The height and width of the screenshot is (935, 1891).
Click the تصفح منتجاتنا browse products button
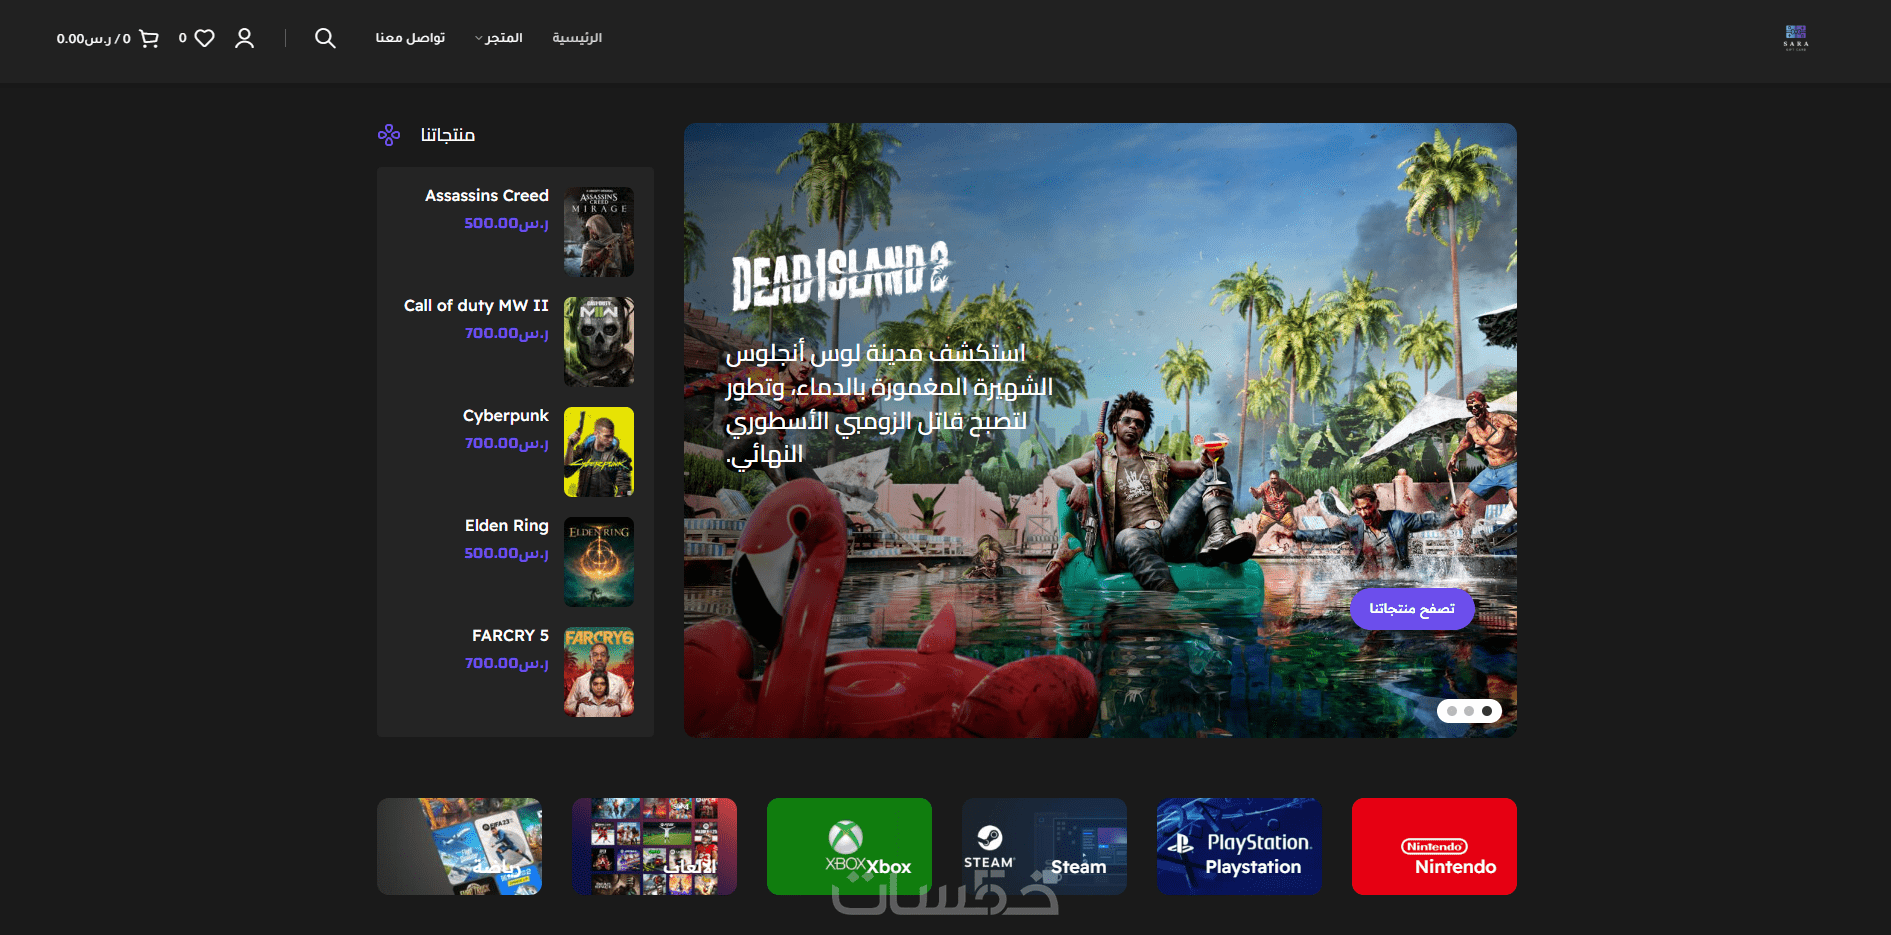click(x=1412, y=609)
